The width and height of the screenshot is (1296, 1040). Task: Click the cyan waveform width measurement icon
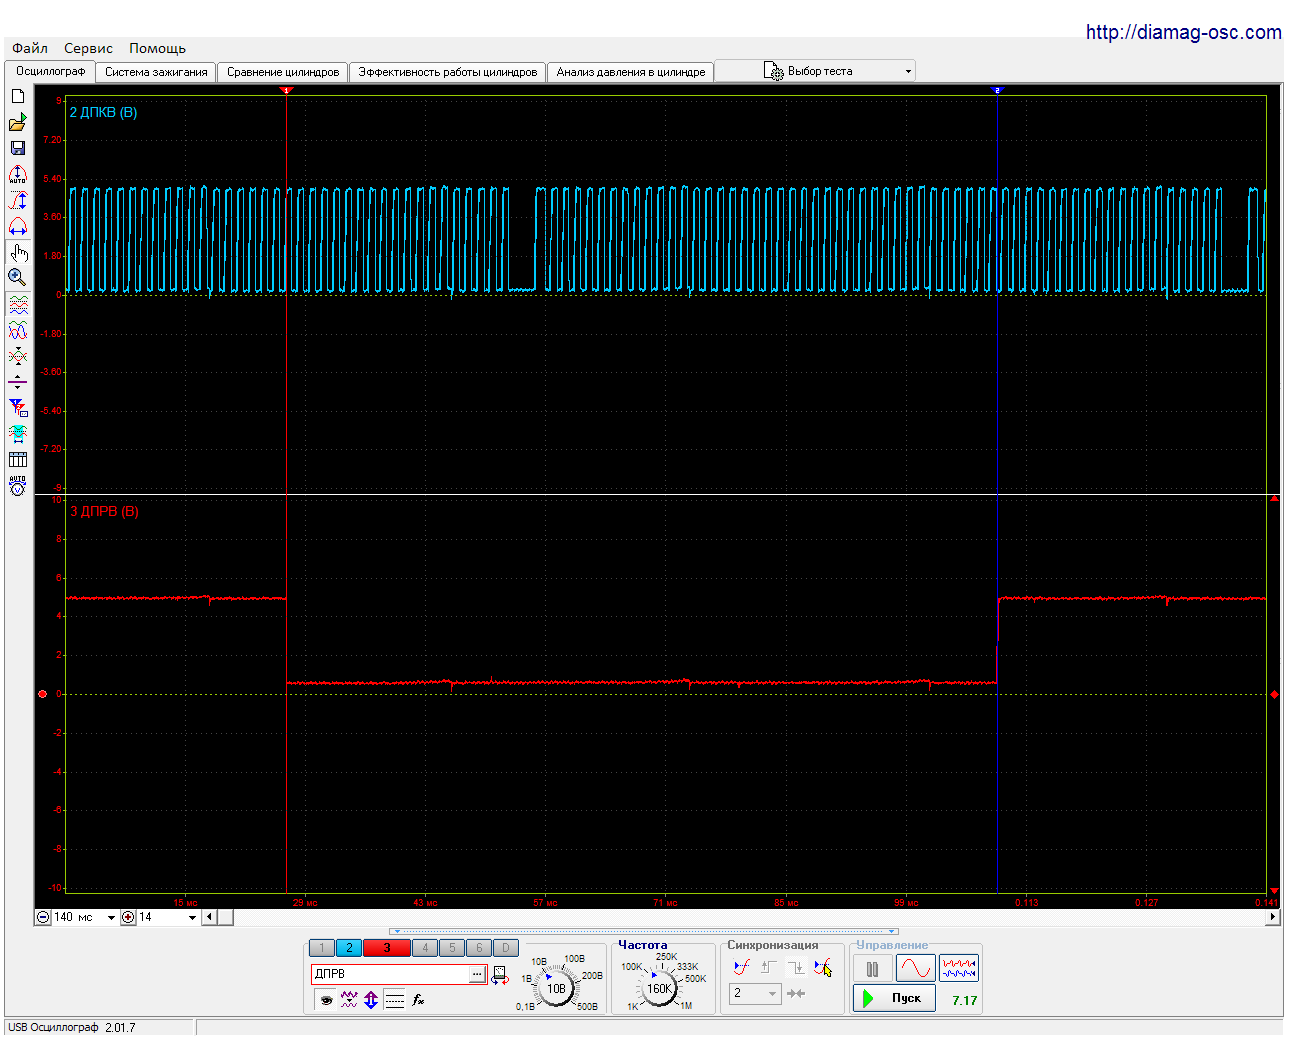click(x=17, y=434)
